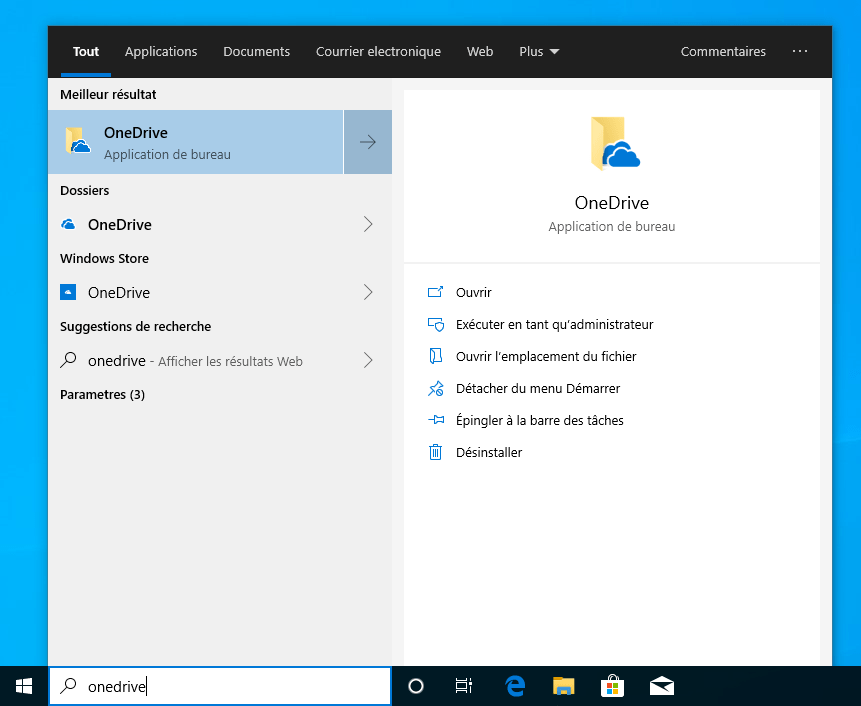The width and height of the screenshot is (861, 706).
Task: Click the large OneDrive folder icon in preview
Action: tap(615, 143)
